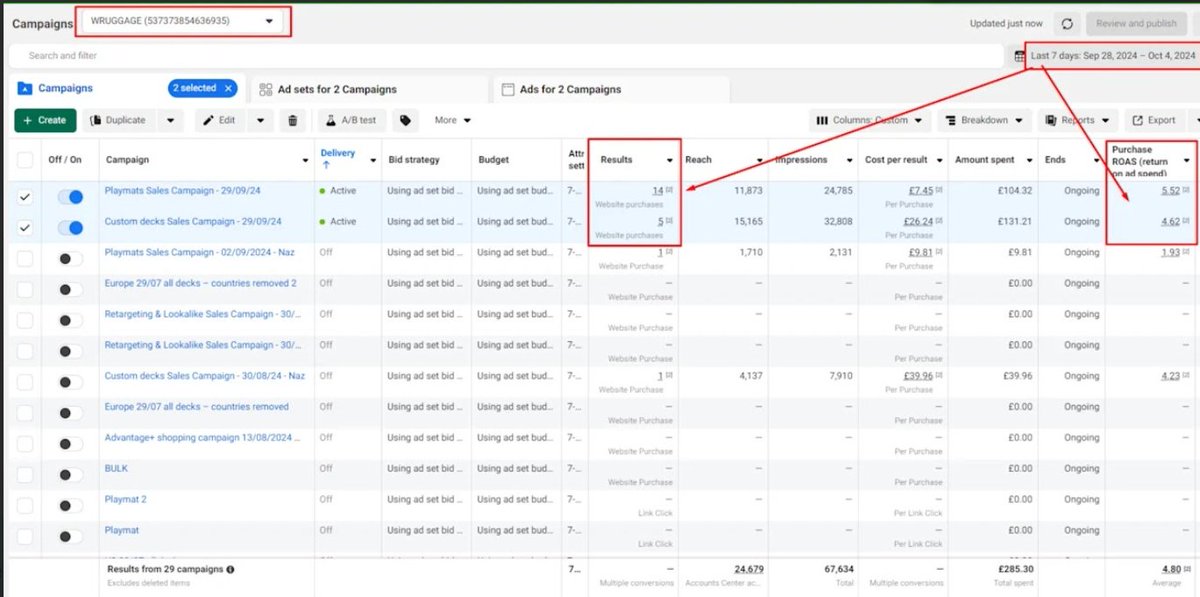This screenshot has width=1200, height=597.
Task: Click the £7.45 cost per result value
Action: click(922, 190)
